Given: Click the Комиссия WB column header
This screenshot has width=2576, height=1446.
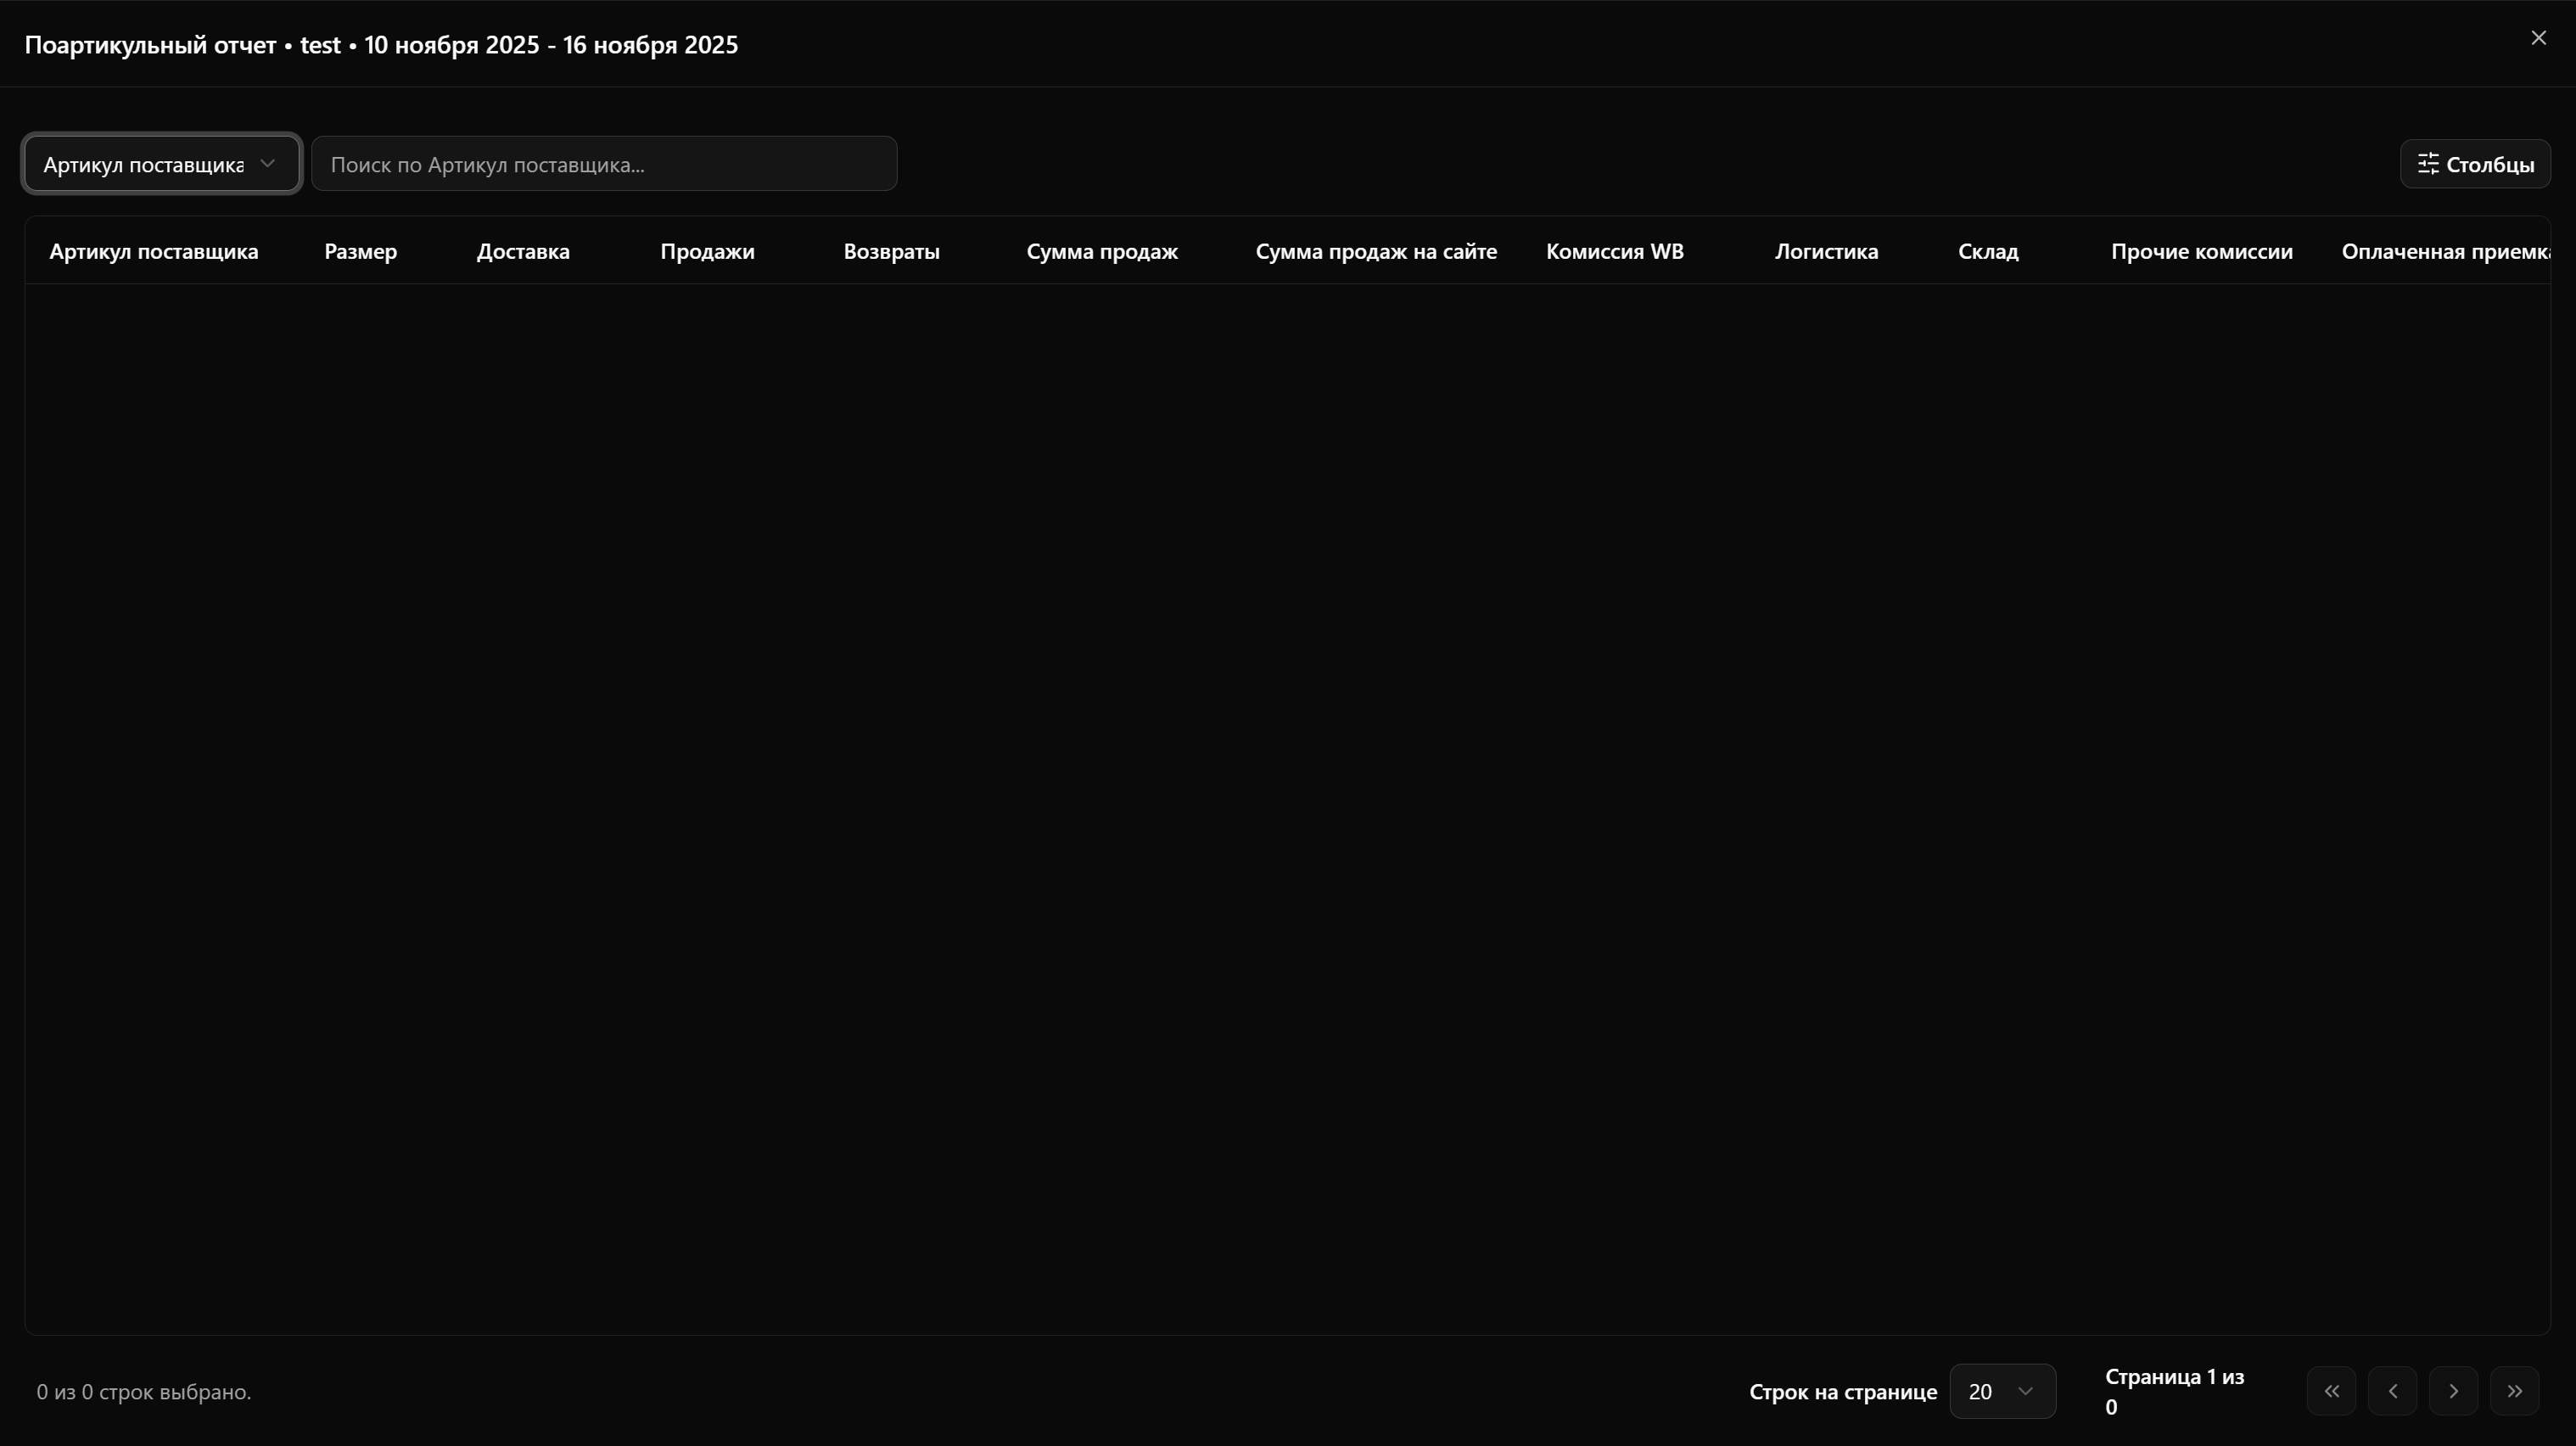Looking at the screenshot, I should pyautogui.click(x=1614, y=252).
